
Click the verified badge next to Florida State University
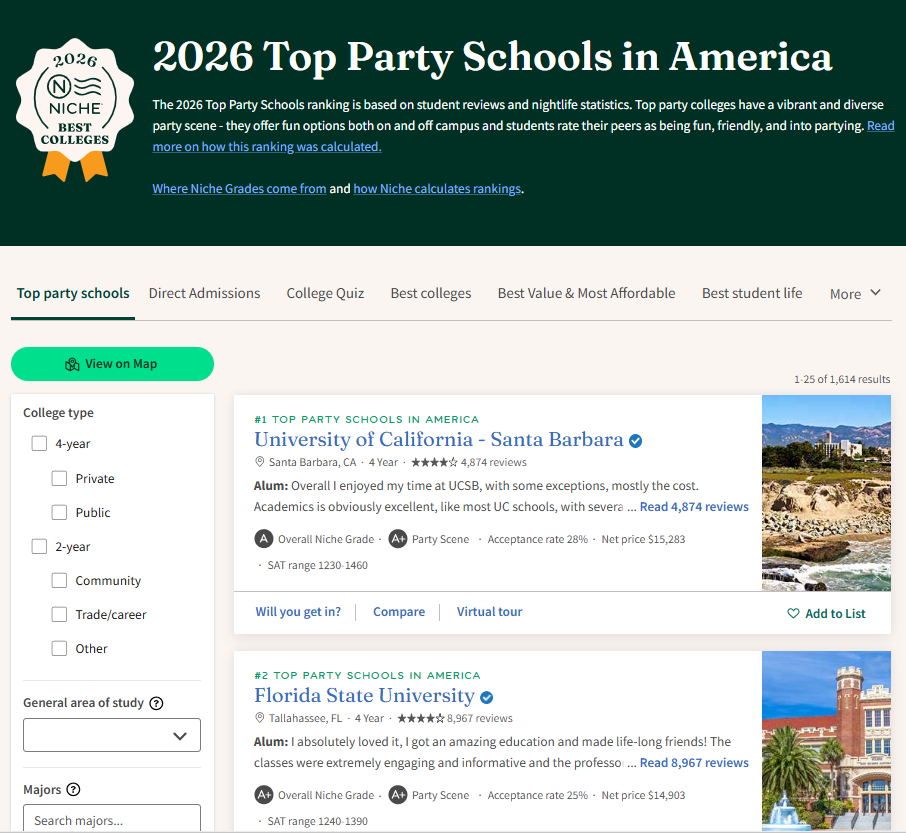pos(486,697)
